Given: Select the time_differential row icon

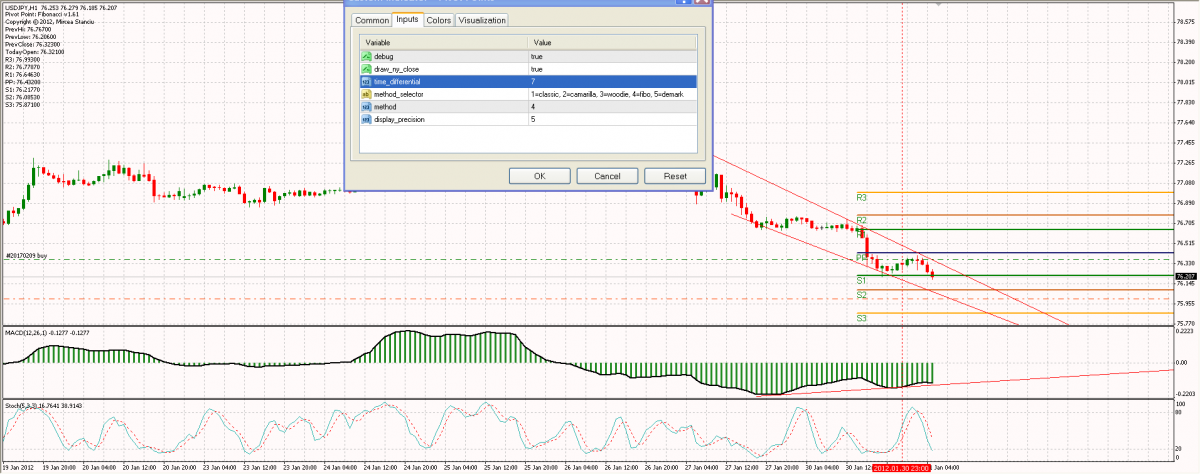Looking at the screenshot, I should click(366, 81).
